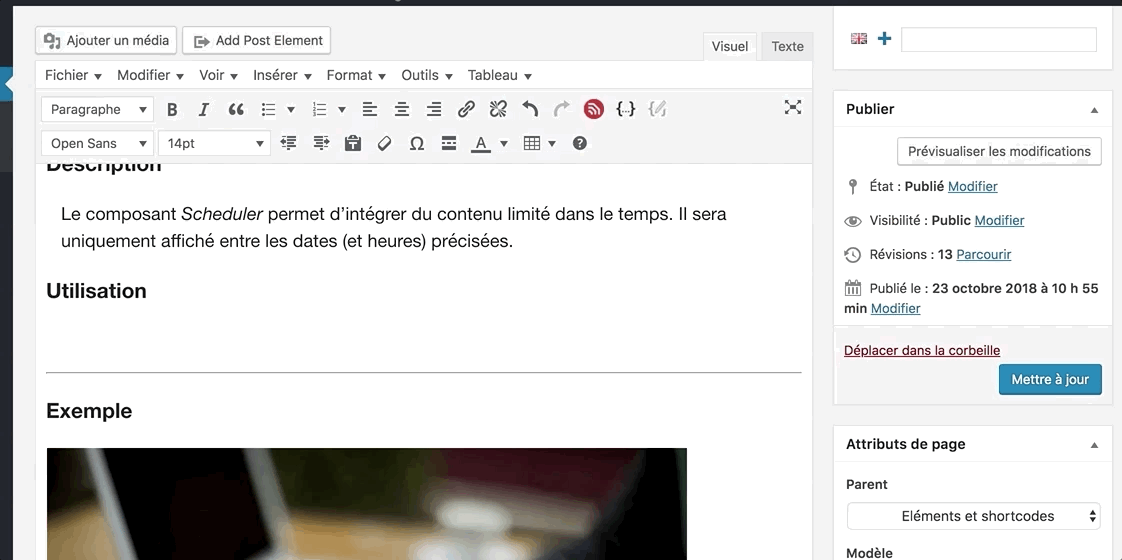Clear formatting with eraser icon
Image resolution: width=1122 pixels, height=560 pixels.
tap(385, 144)
